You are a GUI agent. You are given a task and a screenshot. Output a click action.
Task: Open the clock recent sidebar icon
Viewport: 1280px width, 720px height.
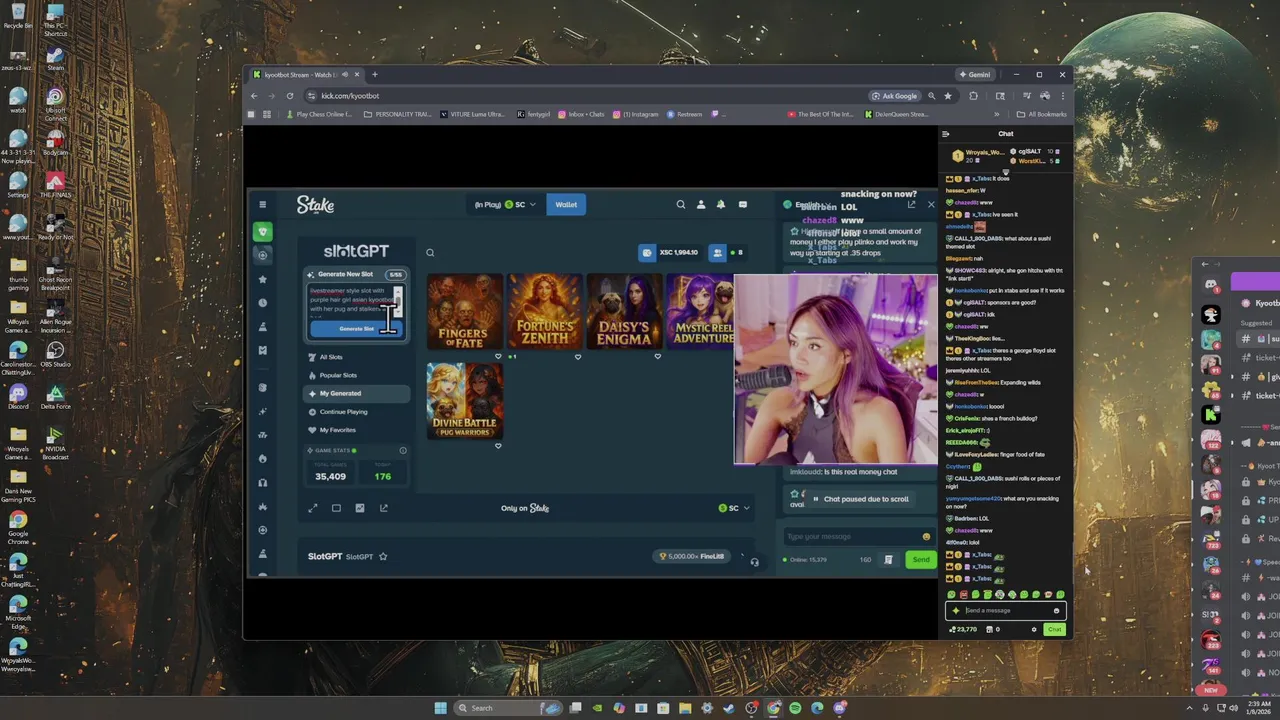click(262, 302)
